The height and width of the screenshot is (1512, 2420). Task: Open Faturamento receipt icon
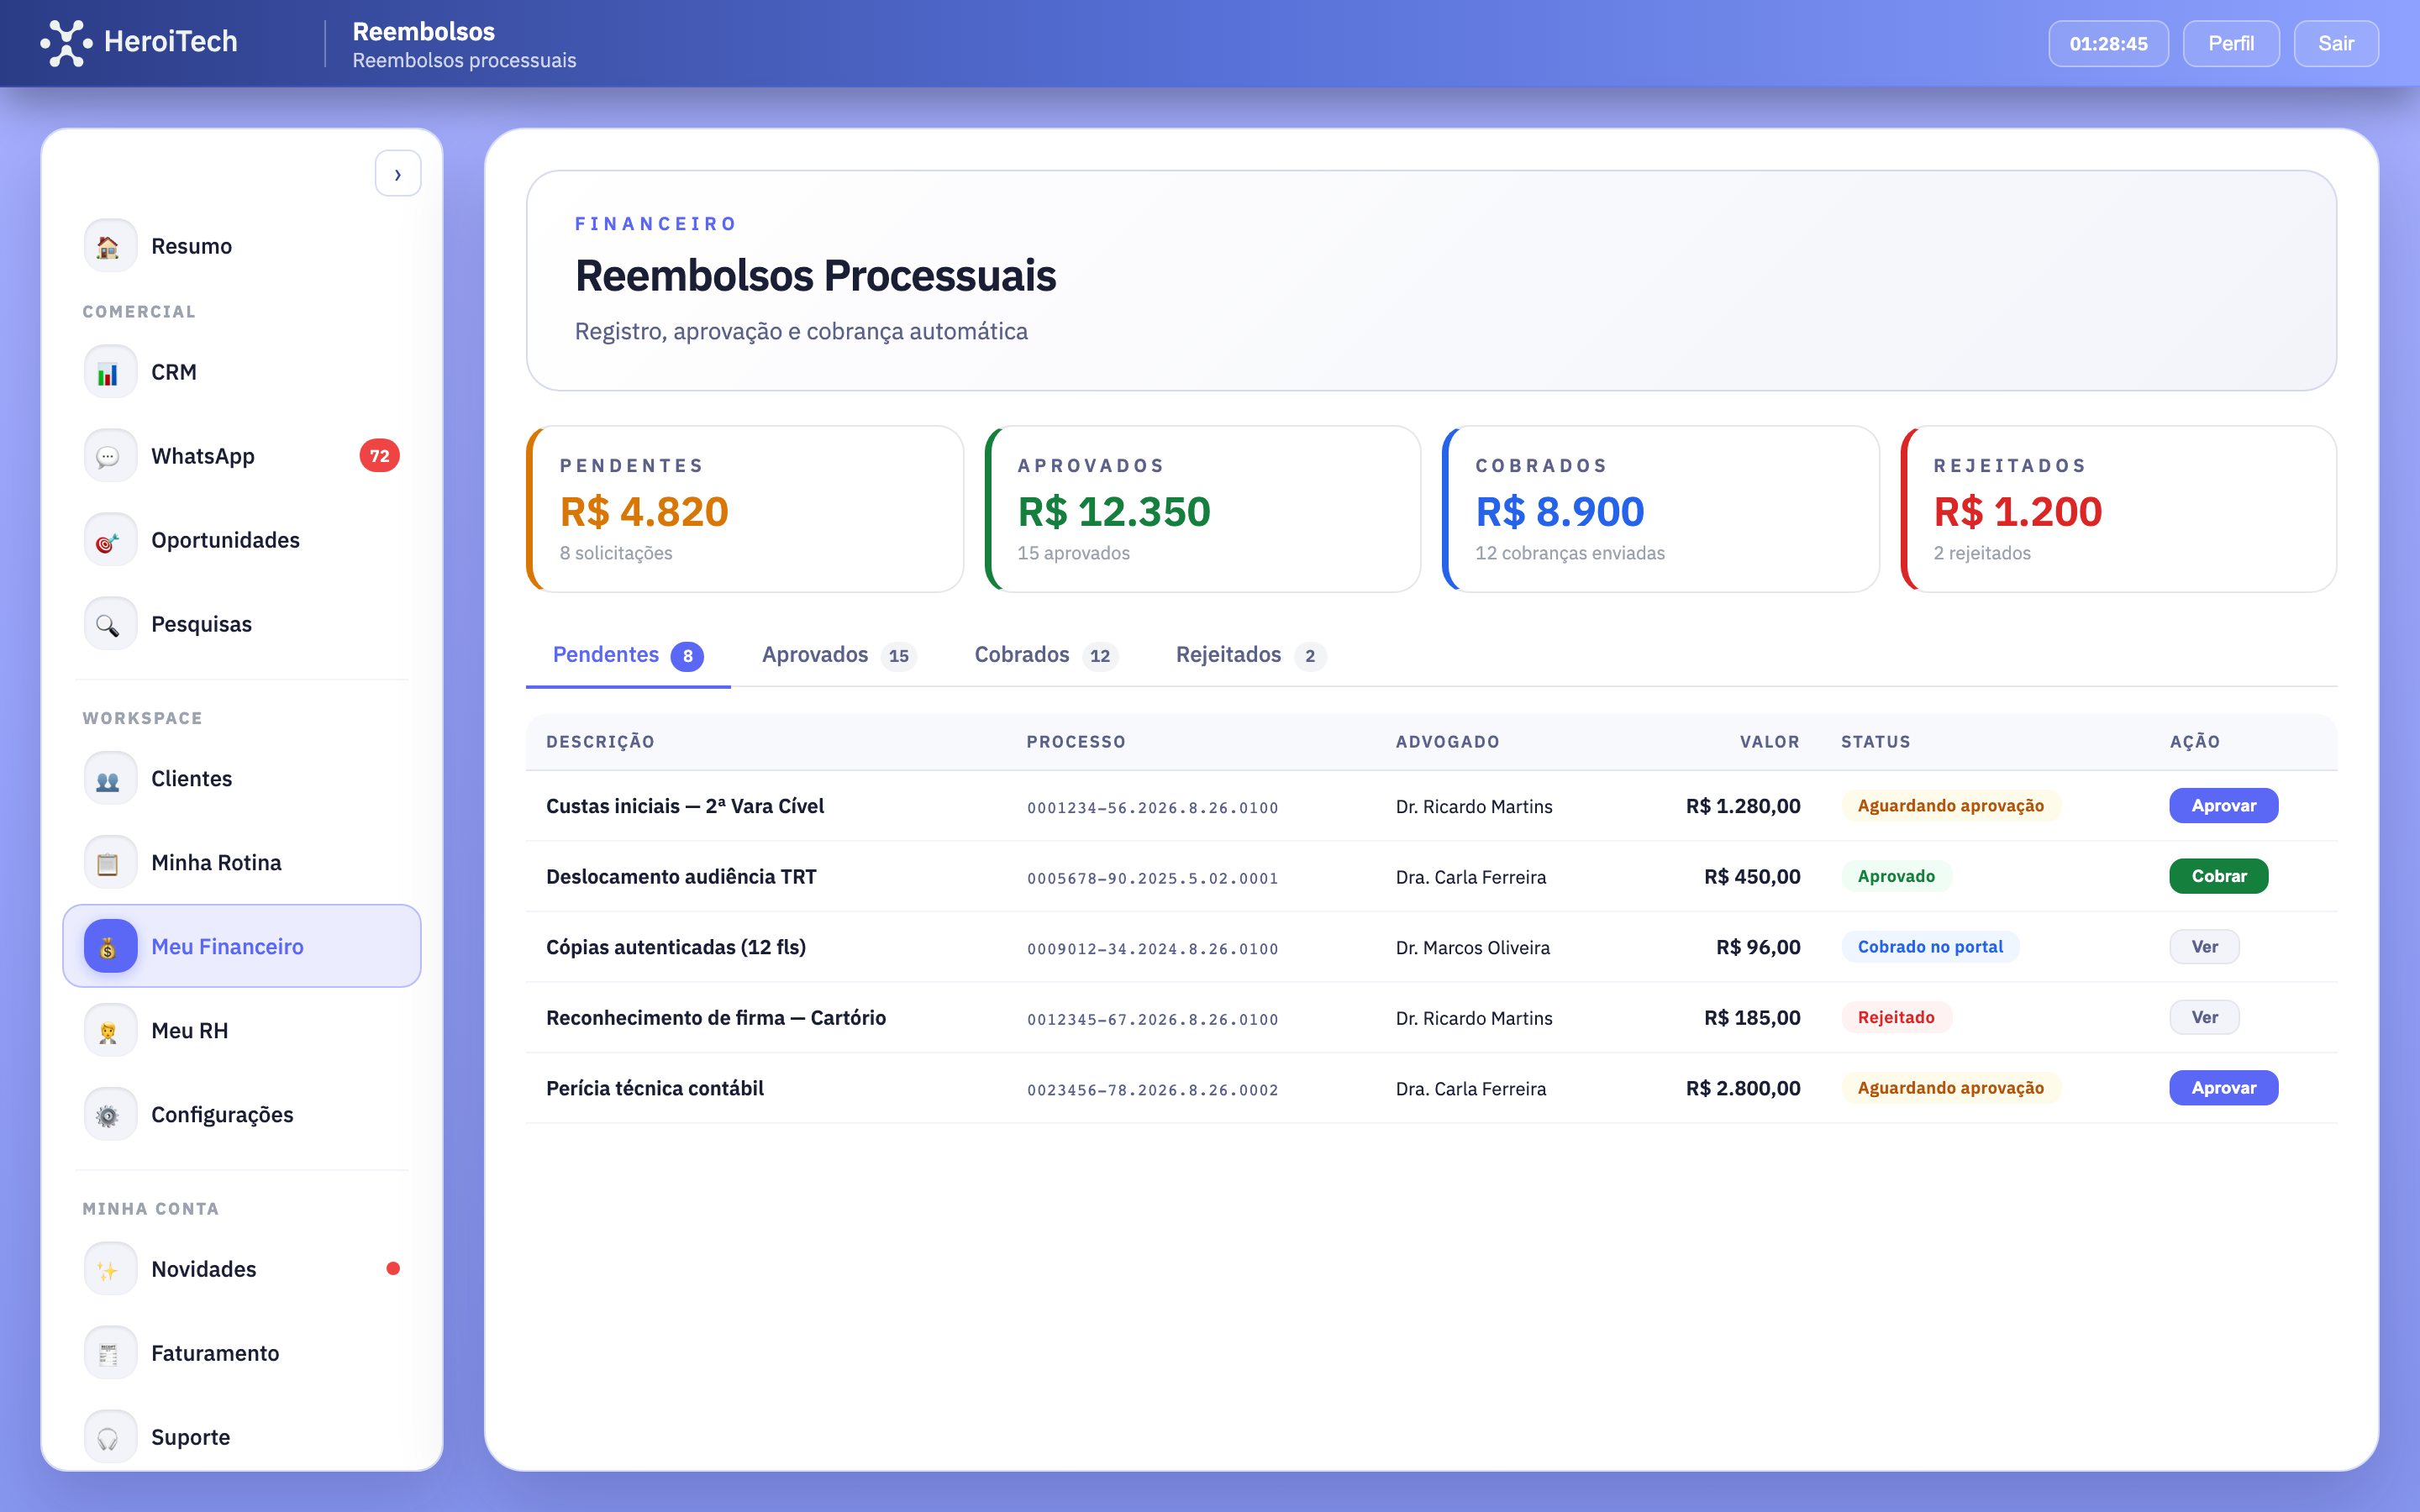109,1353
